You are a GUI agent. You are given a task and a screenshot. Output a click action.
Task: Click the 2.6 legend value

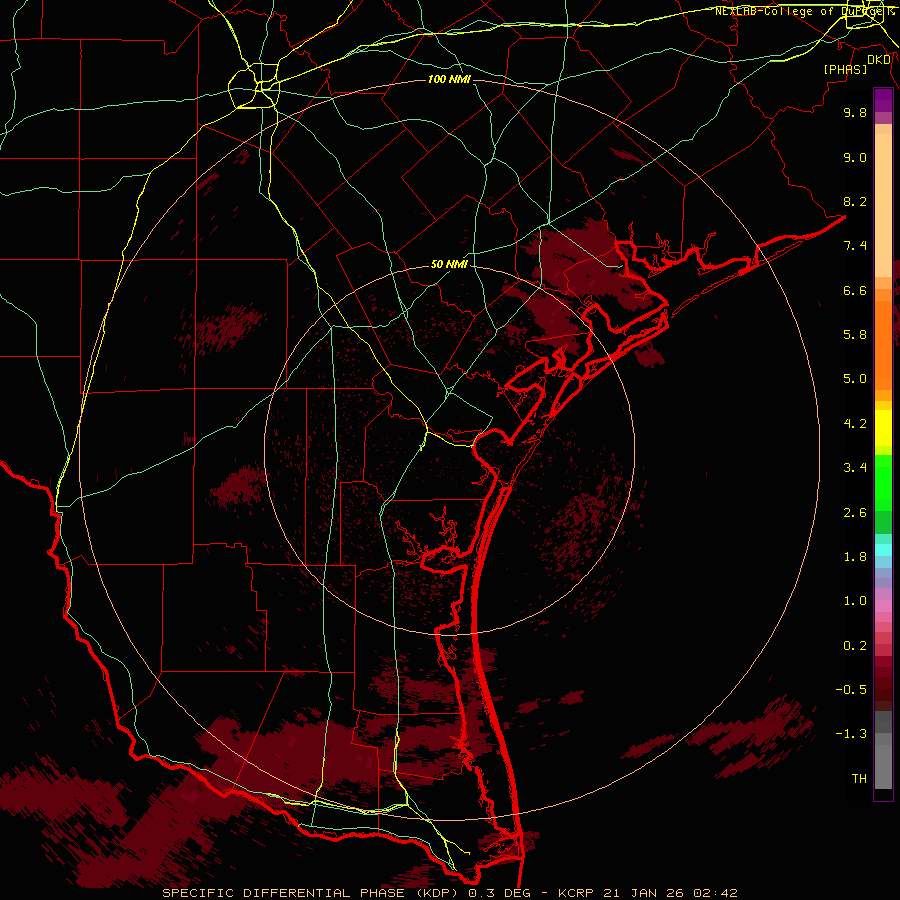click(855, 513)
